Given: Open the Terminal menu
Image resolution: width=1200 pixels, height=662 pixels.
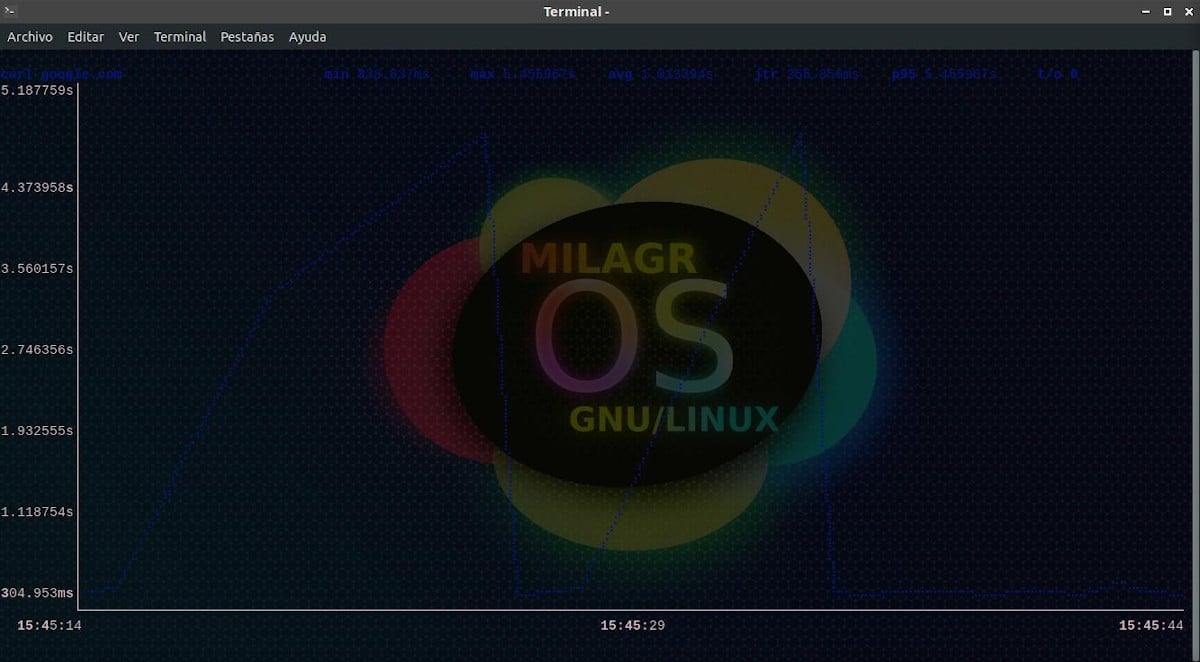Looking at the screenshot, I should coord(180,37).
